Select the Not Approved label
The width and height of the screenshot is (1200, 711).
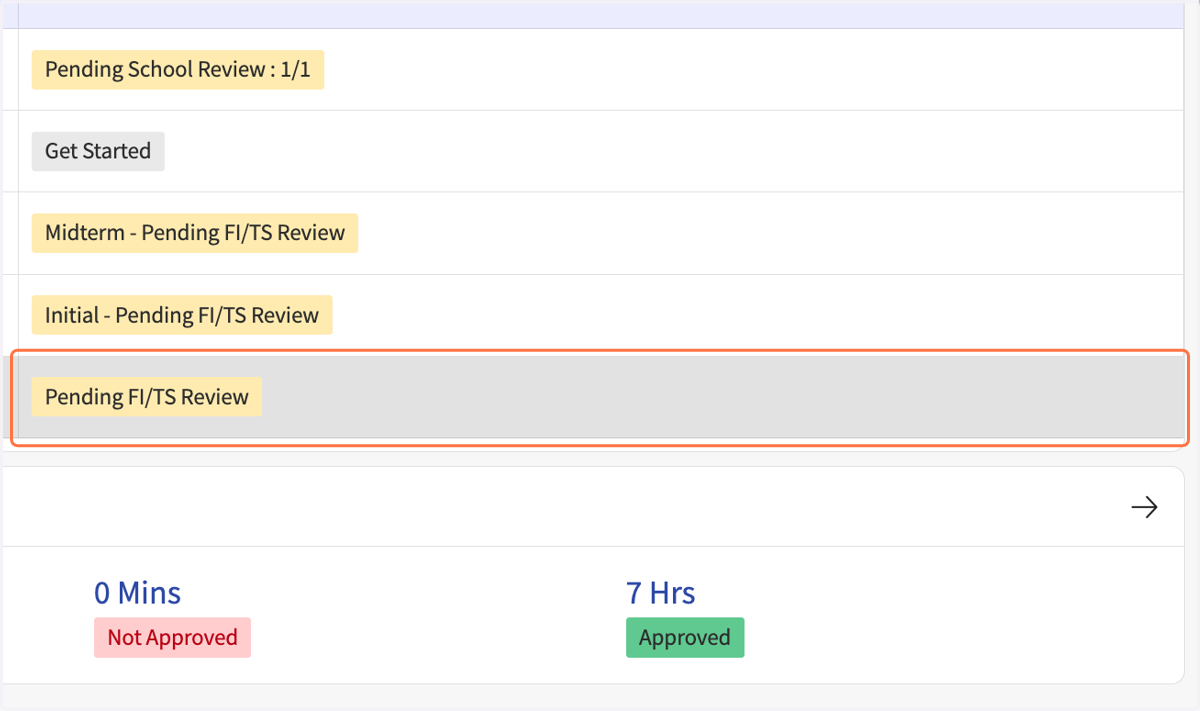[172, 638]
